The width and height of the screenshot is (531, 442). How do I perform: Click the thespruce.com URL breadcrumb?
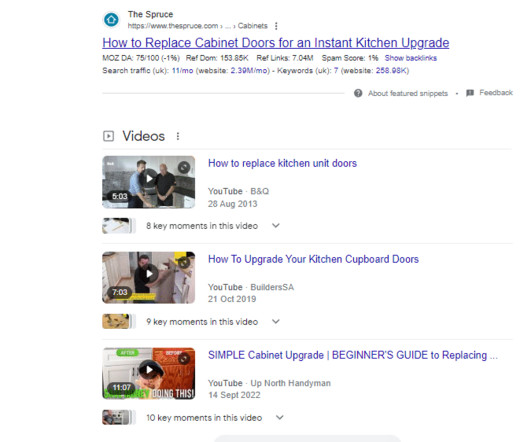click(x=197, y=26)
